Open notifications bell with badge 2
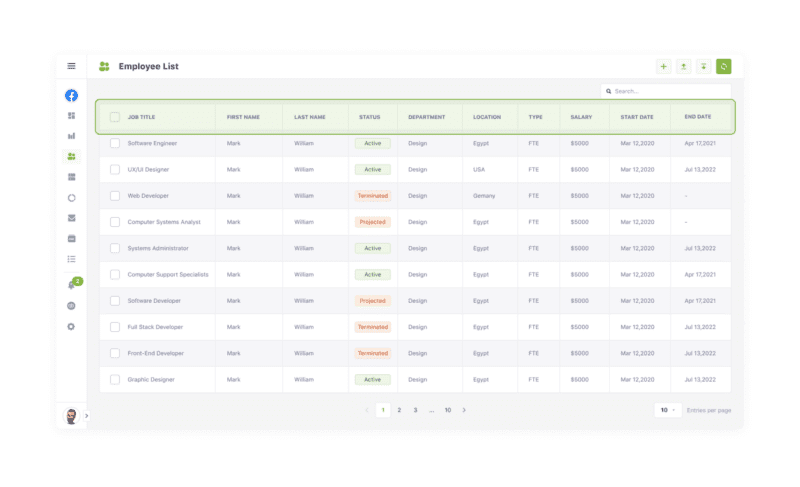 (71, 286)
